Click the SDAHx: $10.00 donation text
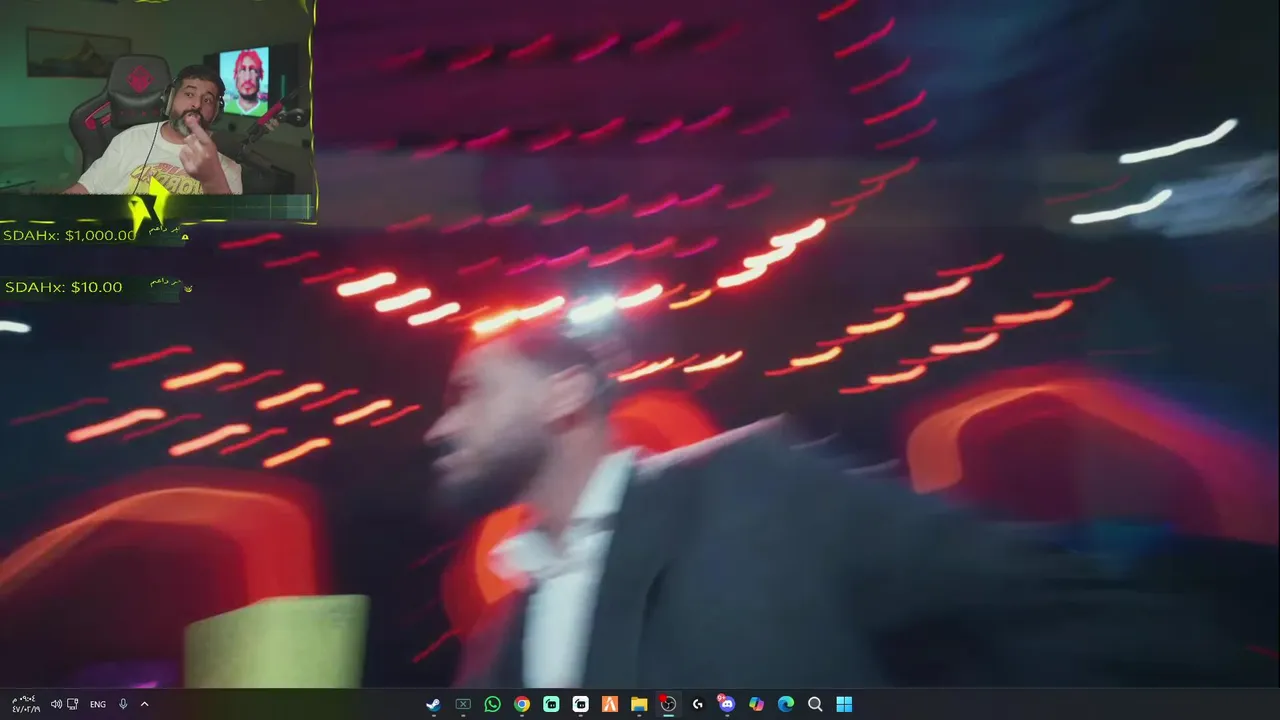Screen dimensions: 1280x720 pos(63,287)
